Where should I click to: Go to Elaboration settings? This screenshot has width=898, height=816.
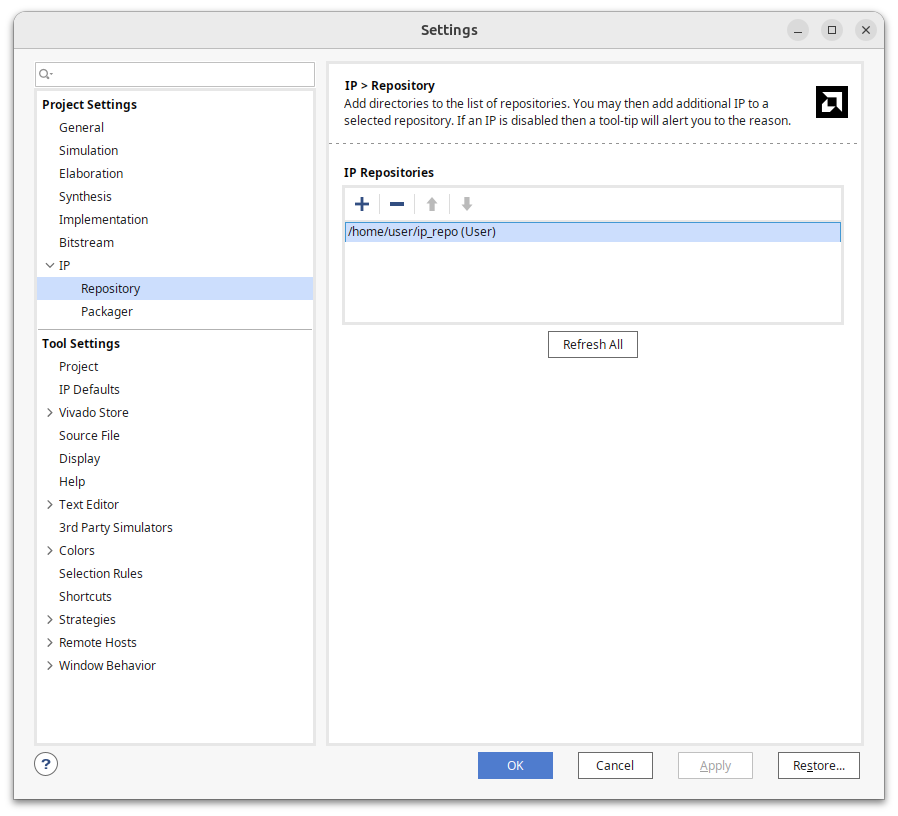coord(91,174)
